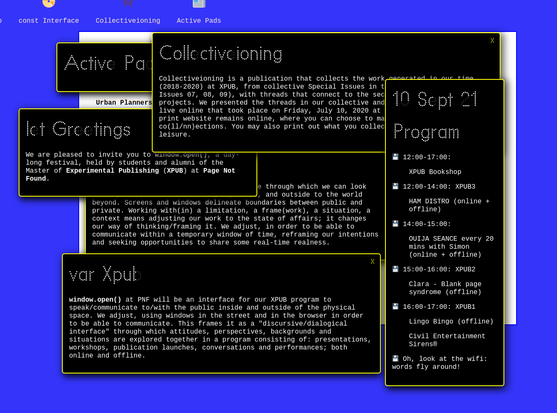Click the '15:00-16:00: XPUB2' time label
The width and height of the screenshot is (557, 413).
coord(439,269)
